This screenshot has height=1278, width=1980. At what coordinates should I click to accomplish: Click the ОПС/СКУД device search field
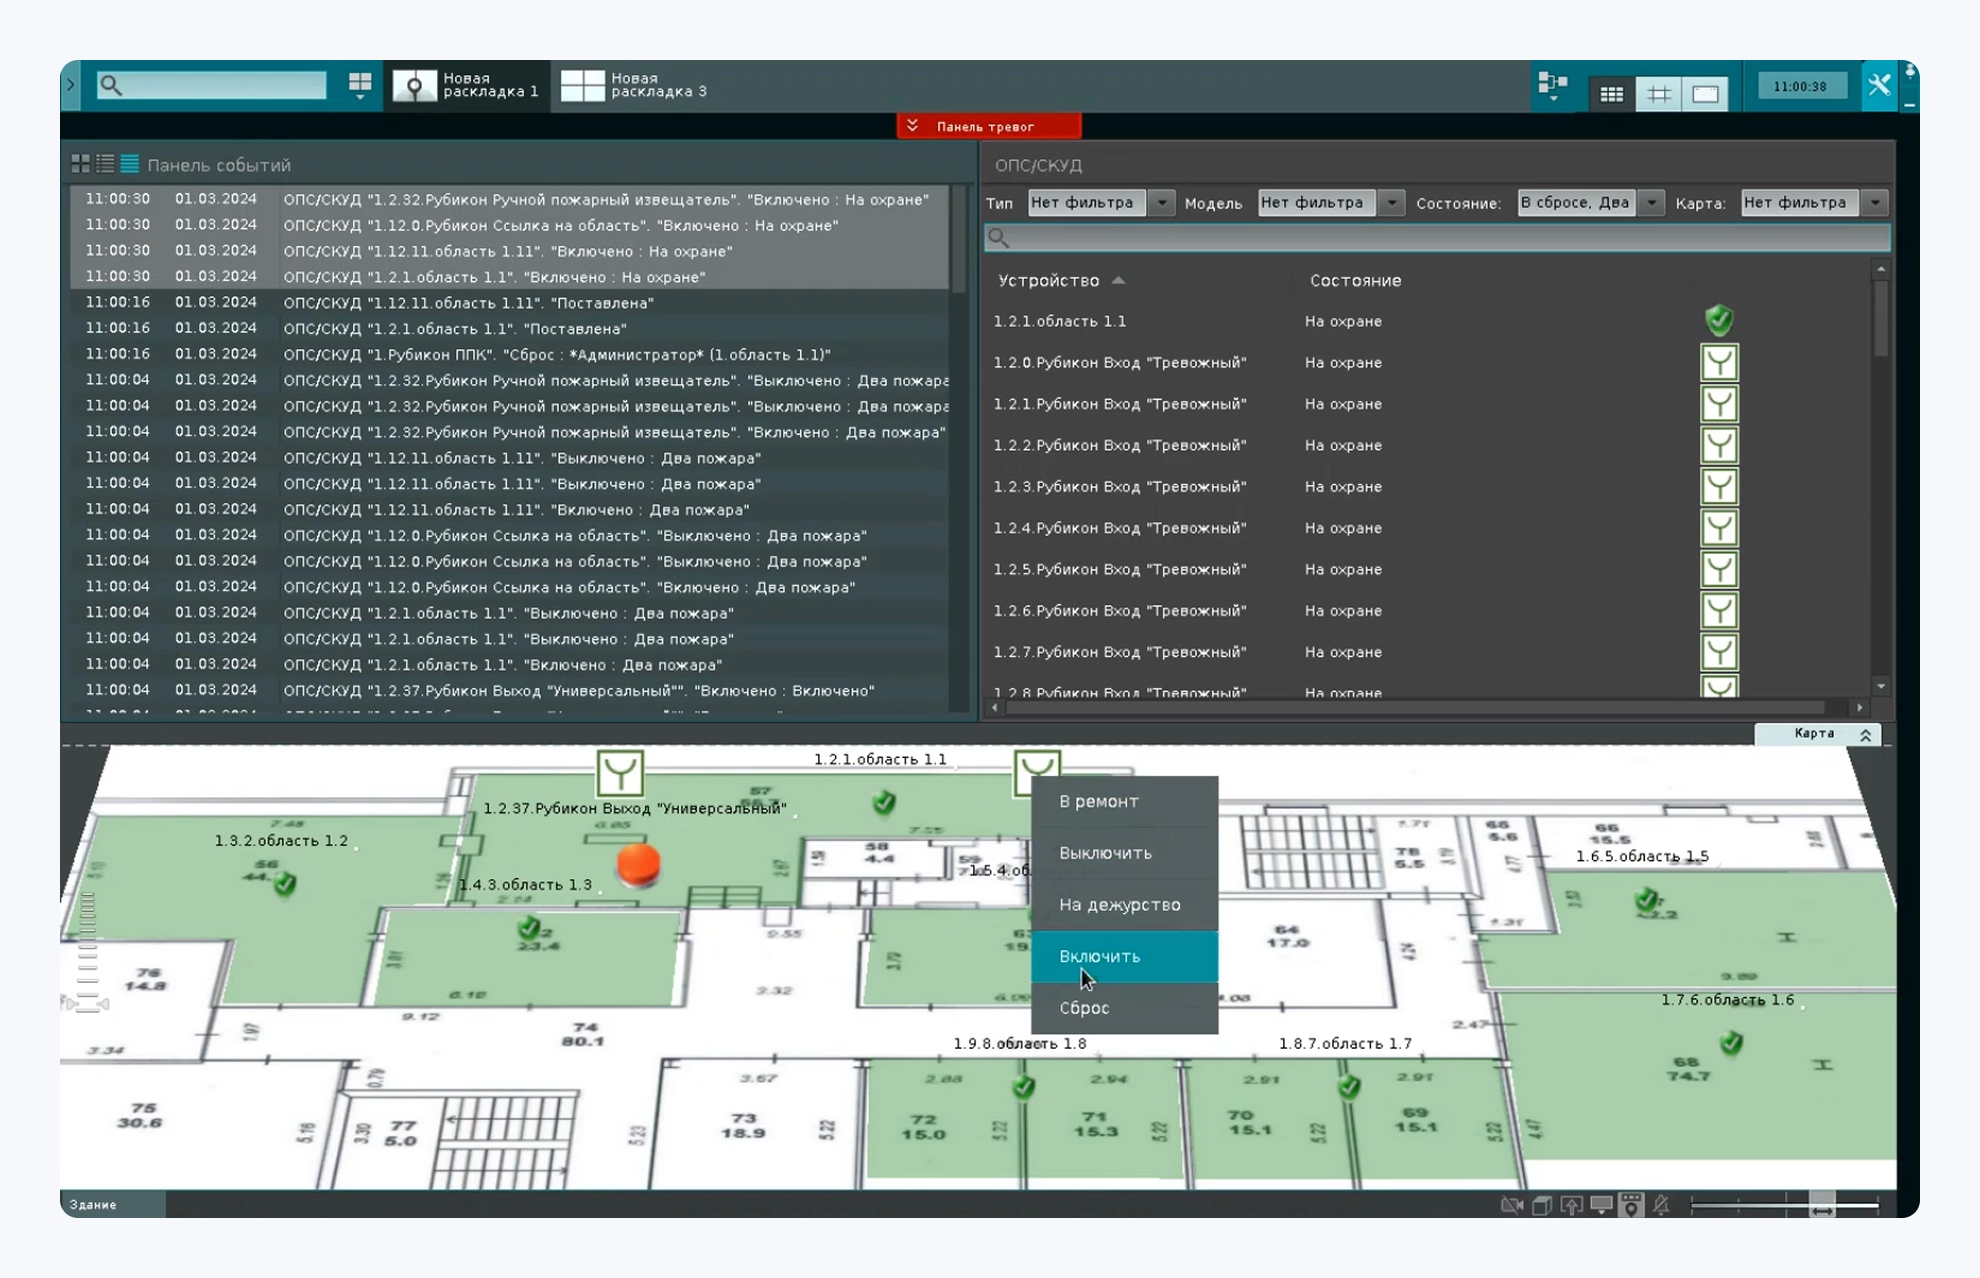(x=1437, y=238)
